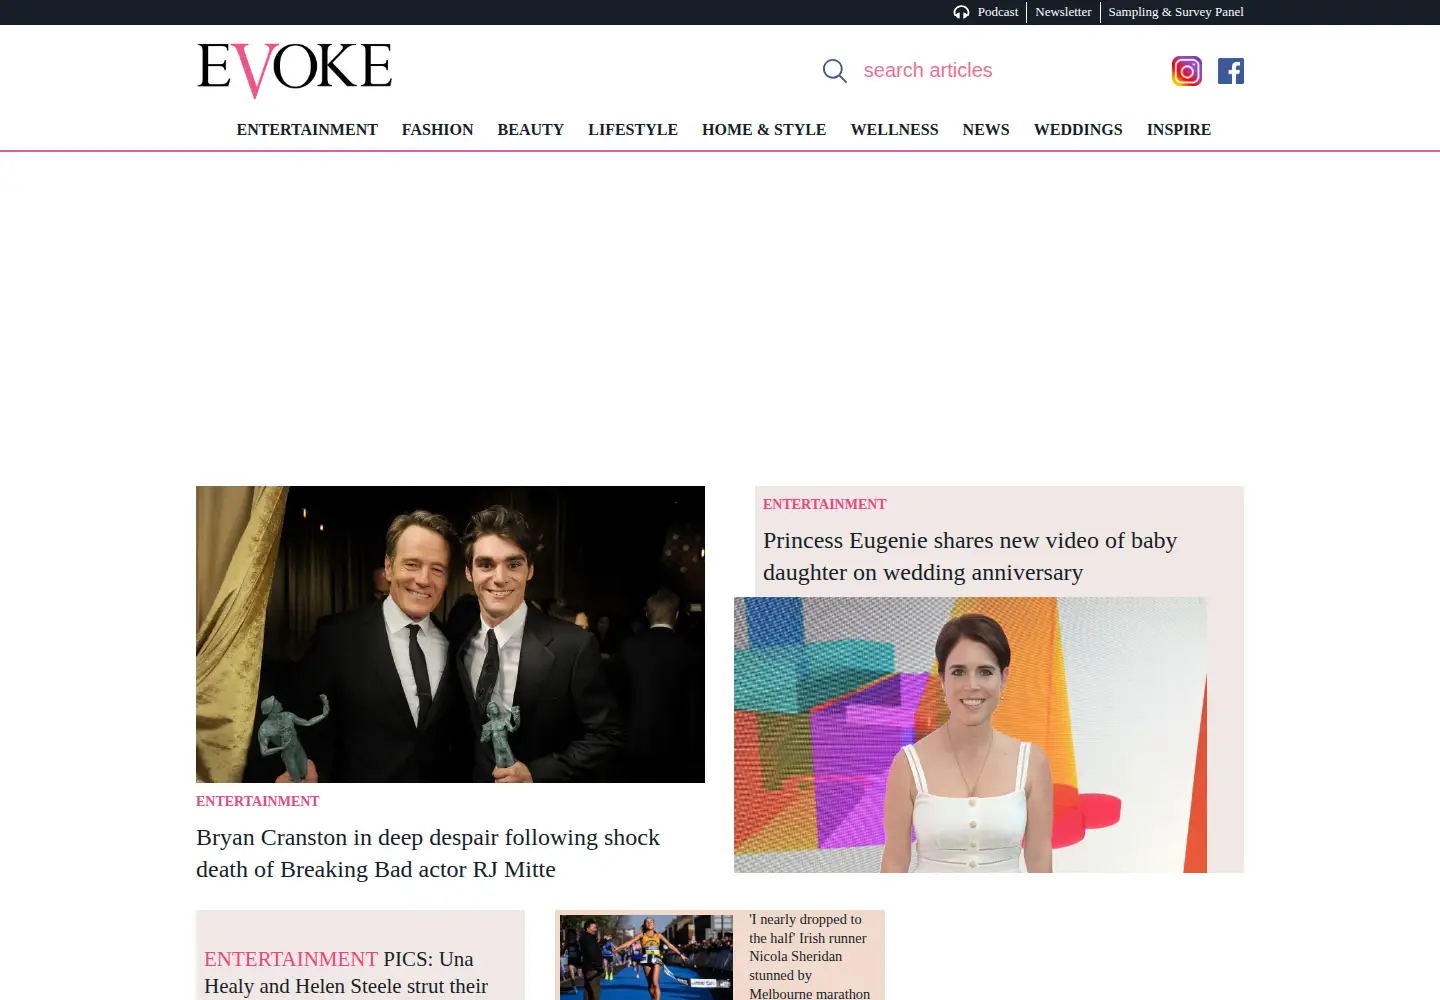1440x1000 pixels.
Task: Open the Home & Style menu
Action: click(x=764, y=130)
